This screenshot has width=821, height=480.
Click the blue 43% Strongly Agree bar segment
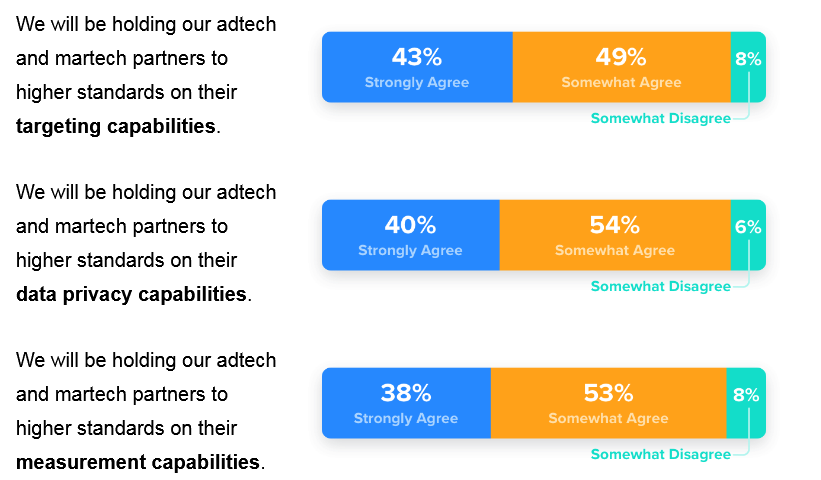417,67
